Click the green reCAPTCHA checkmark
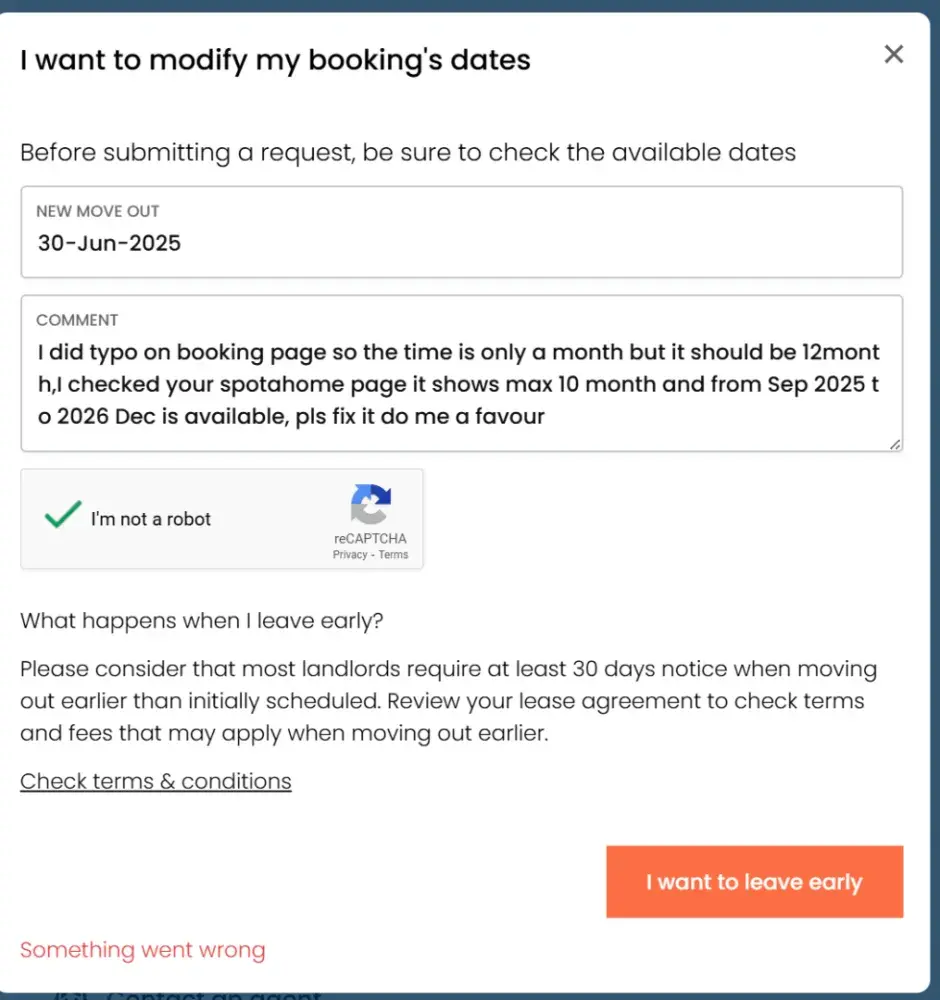940x1000 pixels. (x=62, y=516)
